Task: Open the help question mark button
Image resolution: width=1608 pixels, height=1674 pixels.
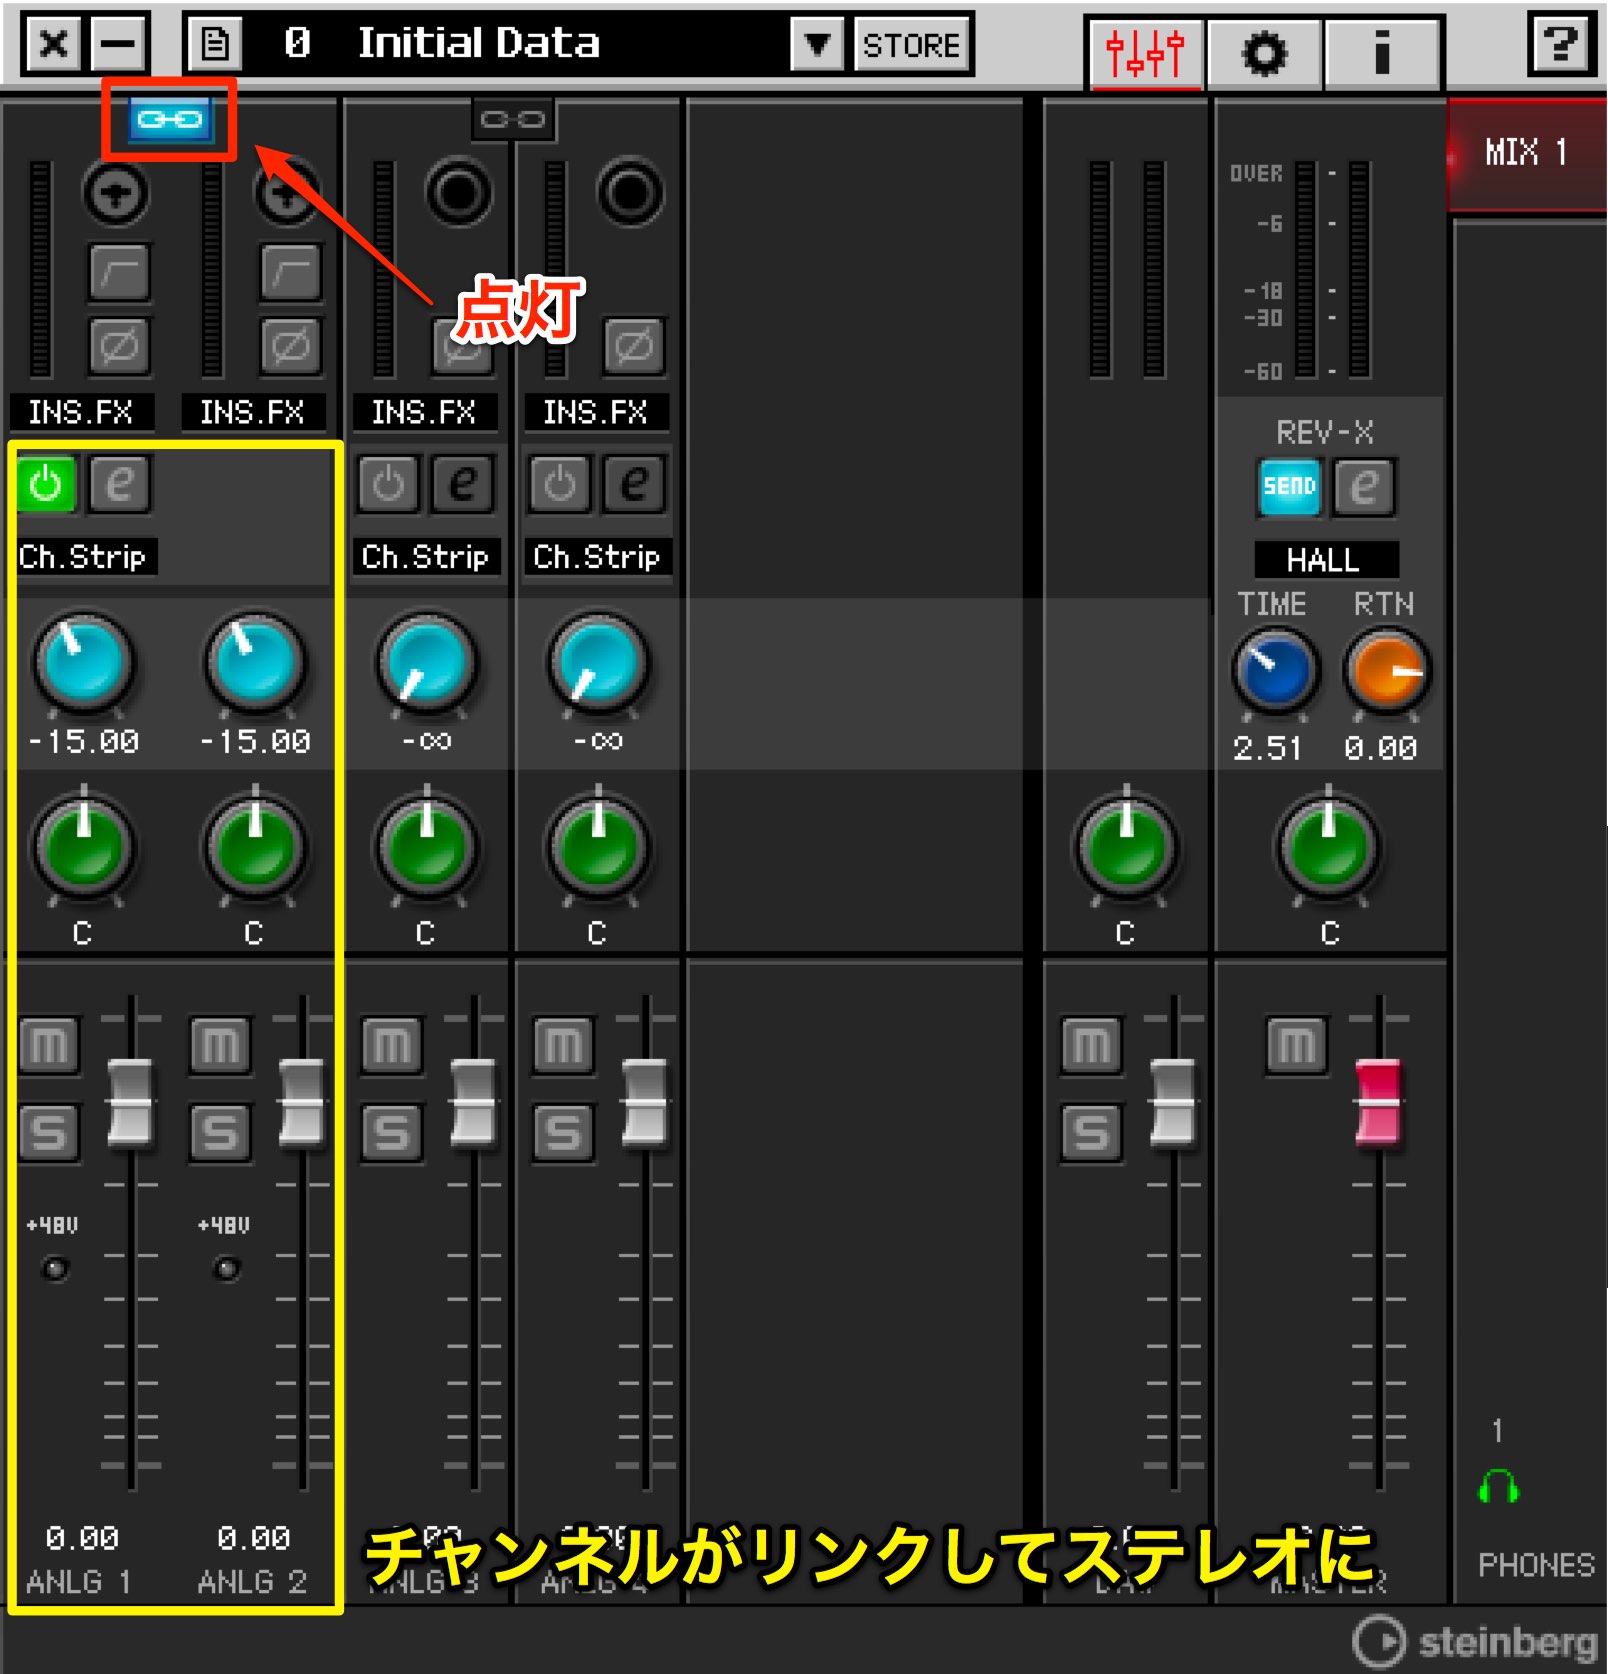Action: pyautogui.click(x=1559, y=44)
